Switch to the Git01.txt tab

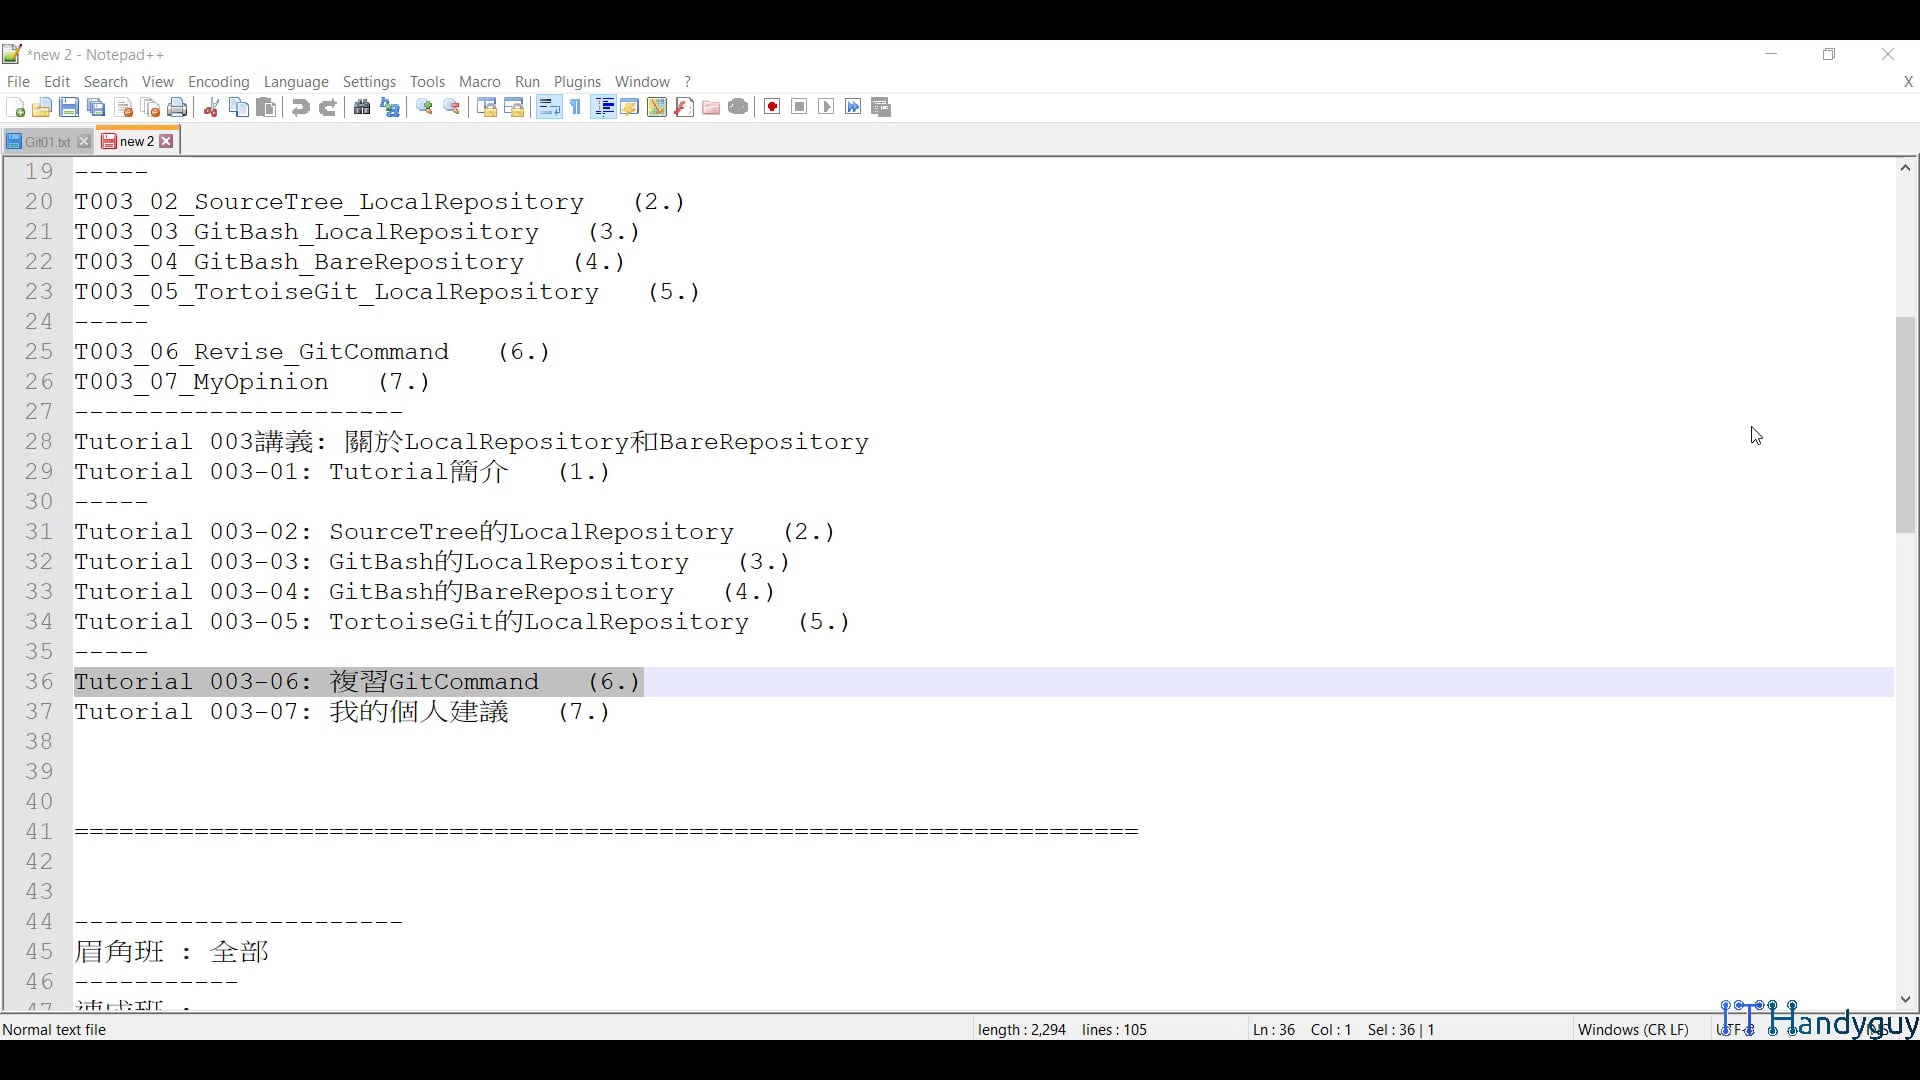(46, 142)
